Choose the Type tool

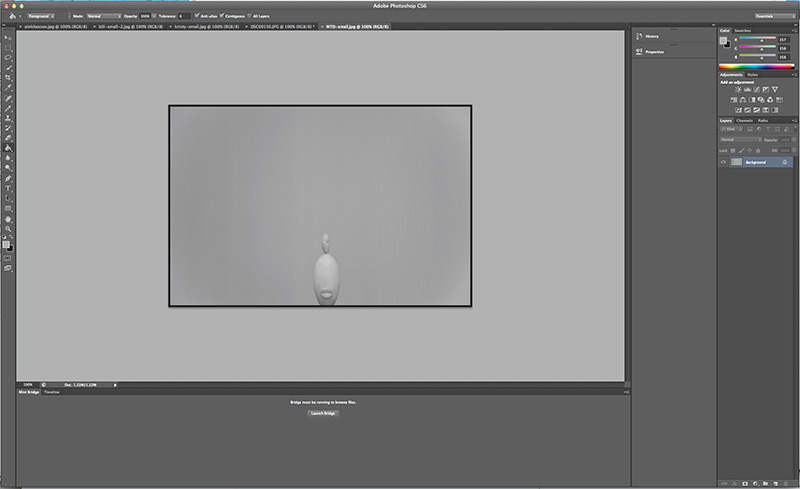point(8,188)
